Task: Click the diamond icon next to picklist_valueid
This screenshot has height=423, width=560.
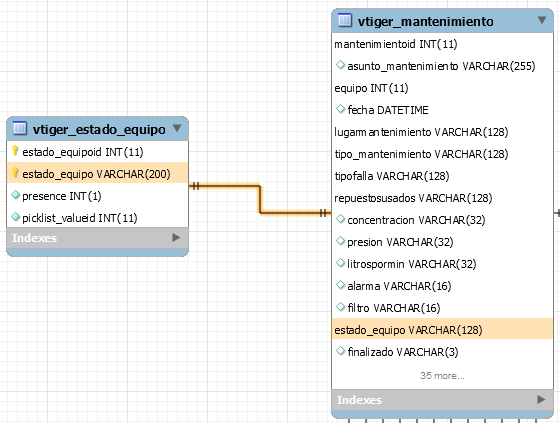Action: click(15, 217)
